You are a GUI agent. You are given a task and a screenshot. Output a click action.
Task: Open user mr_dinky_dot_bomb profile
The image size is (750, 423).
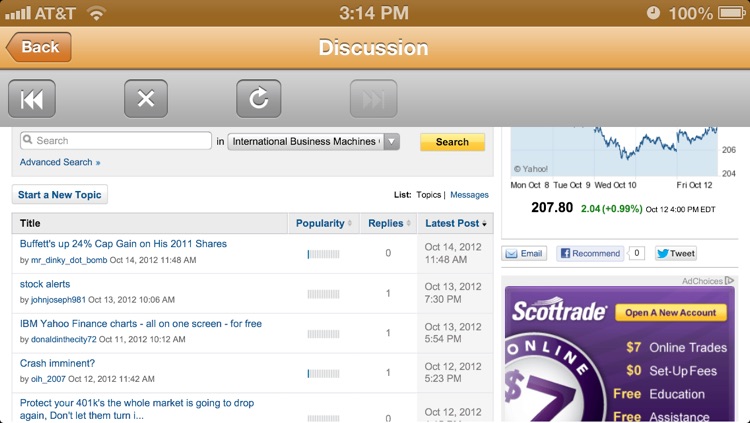pos(69,260)
